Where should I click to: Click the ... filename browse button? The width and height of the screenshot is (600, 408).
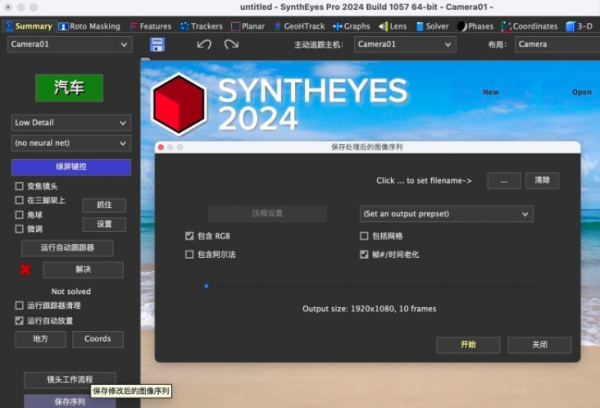(x=504, y=181)
